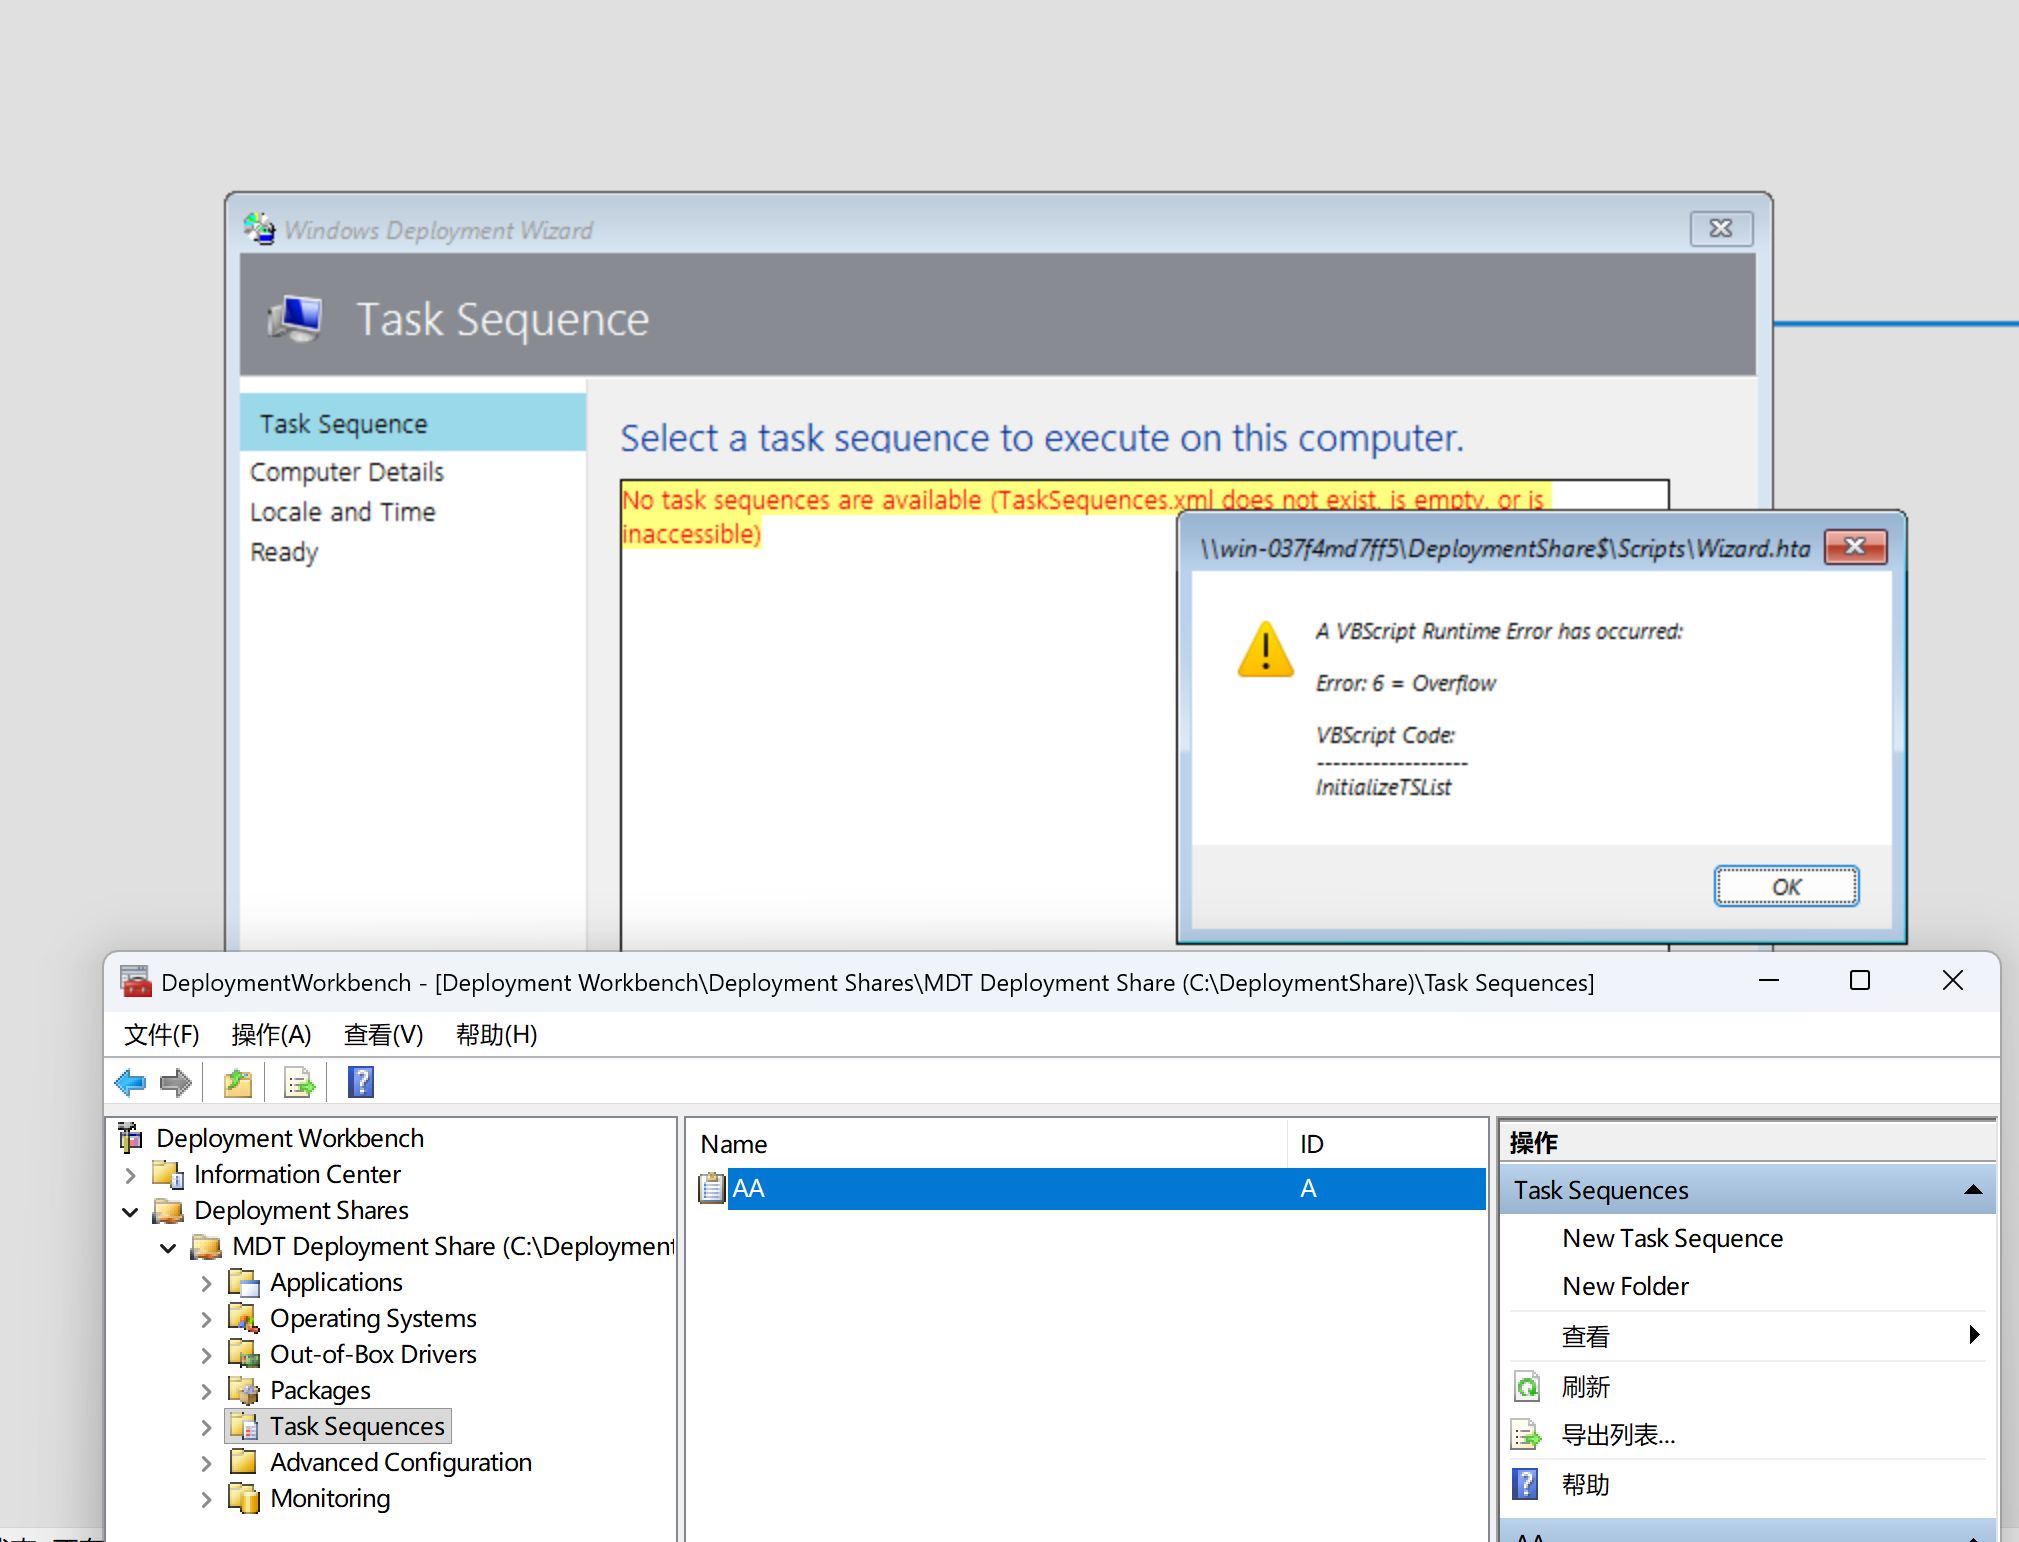
Task: Click the Out-of-Box Drivers folder icon
Action: coord(244,1354)
